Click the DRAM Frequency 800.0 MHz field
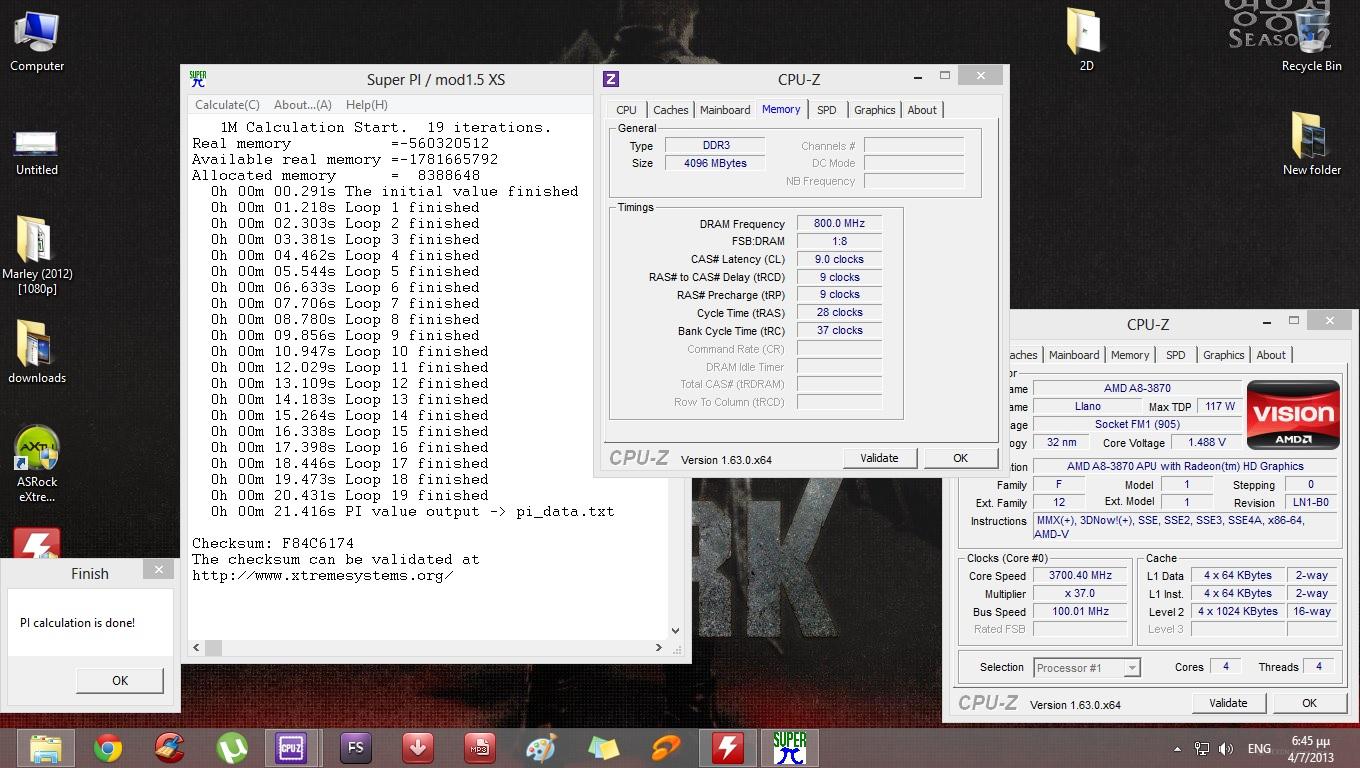Viewport: 1360px width, 768px height. [839, 224]
